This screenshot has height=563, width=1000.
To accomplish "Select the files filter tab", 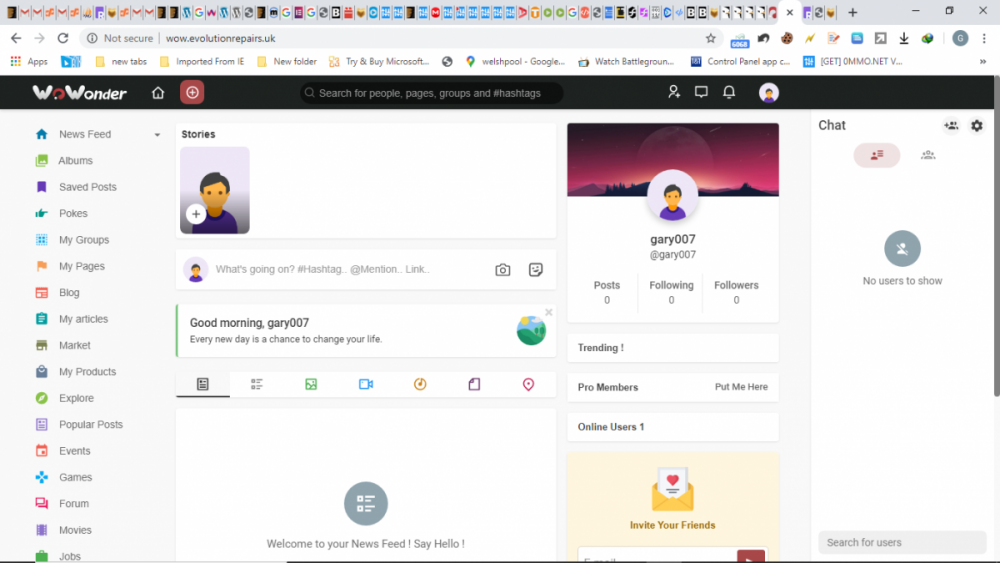I will [x=474, y=384].
